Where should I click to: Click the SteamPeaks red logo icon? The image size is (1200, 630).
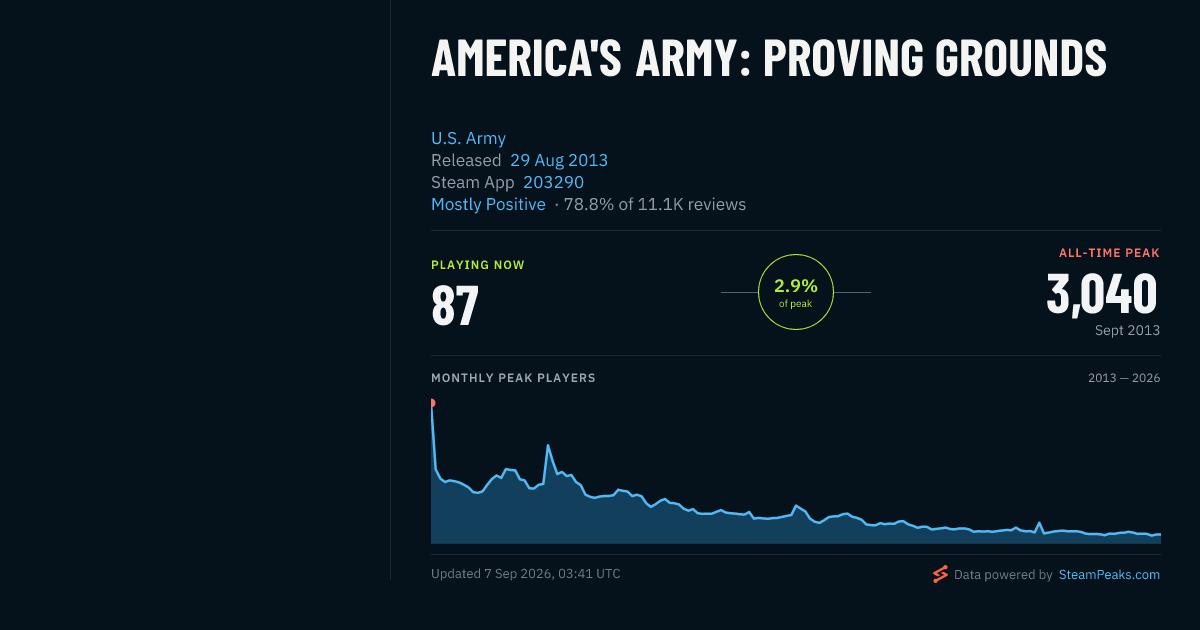coord(940,574)
